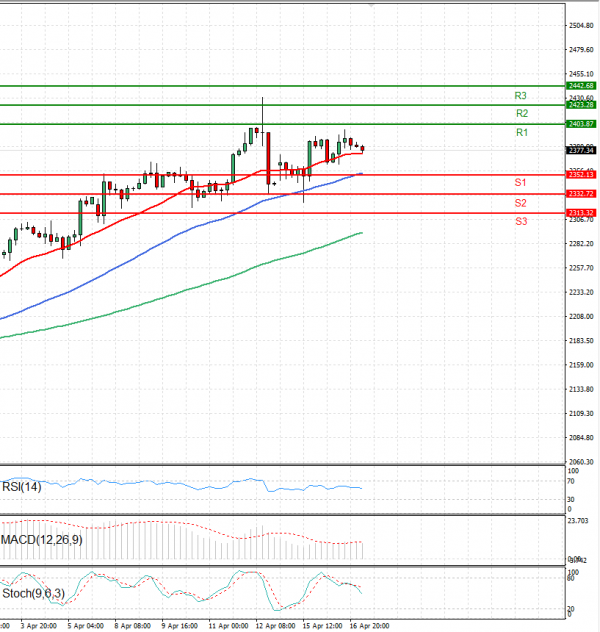Click the 2060.30 price axis value
The width and height of the screenshot is (600, 632).
pos(581,462)
